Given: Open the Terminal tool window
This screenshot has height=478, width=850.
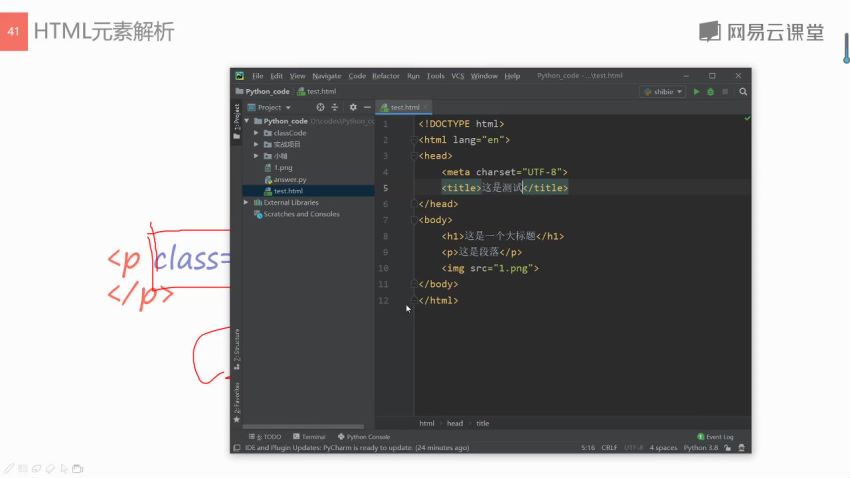Looking at the screenshot, I should [x=309, y=437].
